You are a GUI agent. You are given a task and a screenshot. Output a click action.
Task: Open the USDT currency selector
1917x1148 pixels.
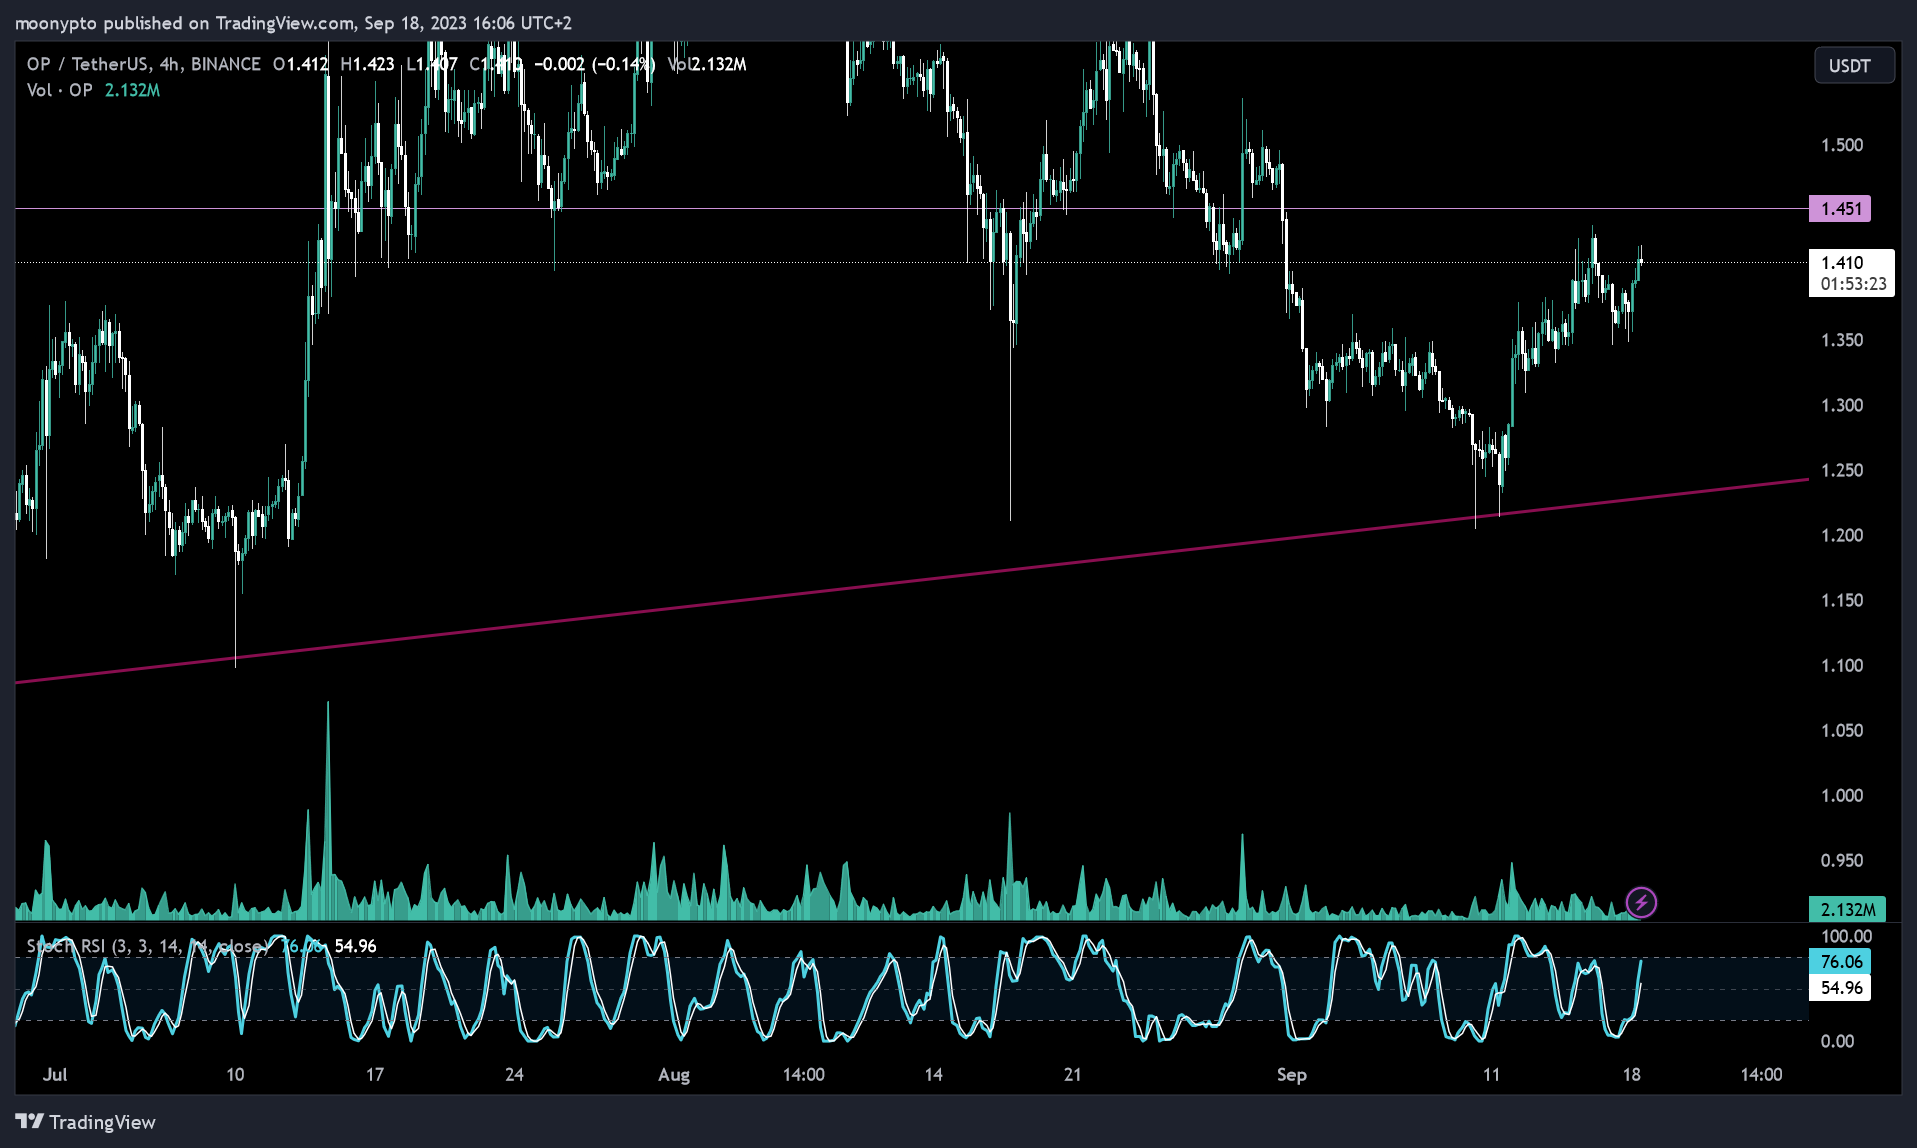tap(1854, 66)
